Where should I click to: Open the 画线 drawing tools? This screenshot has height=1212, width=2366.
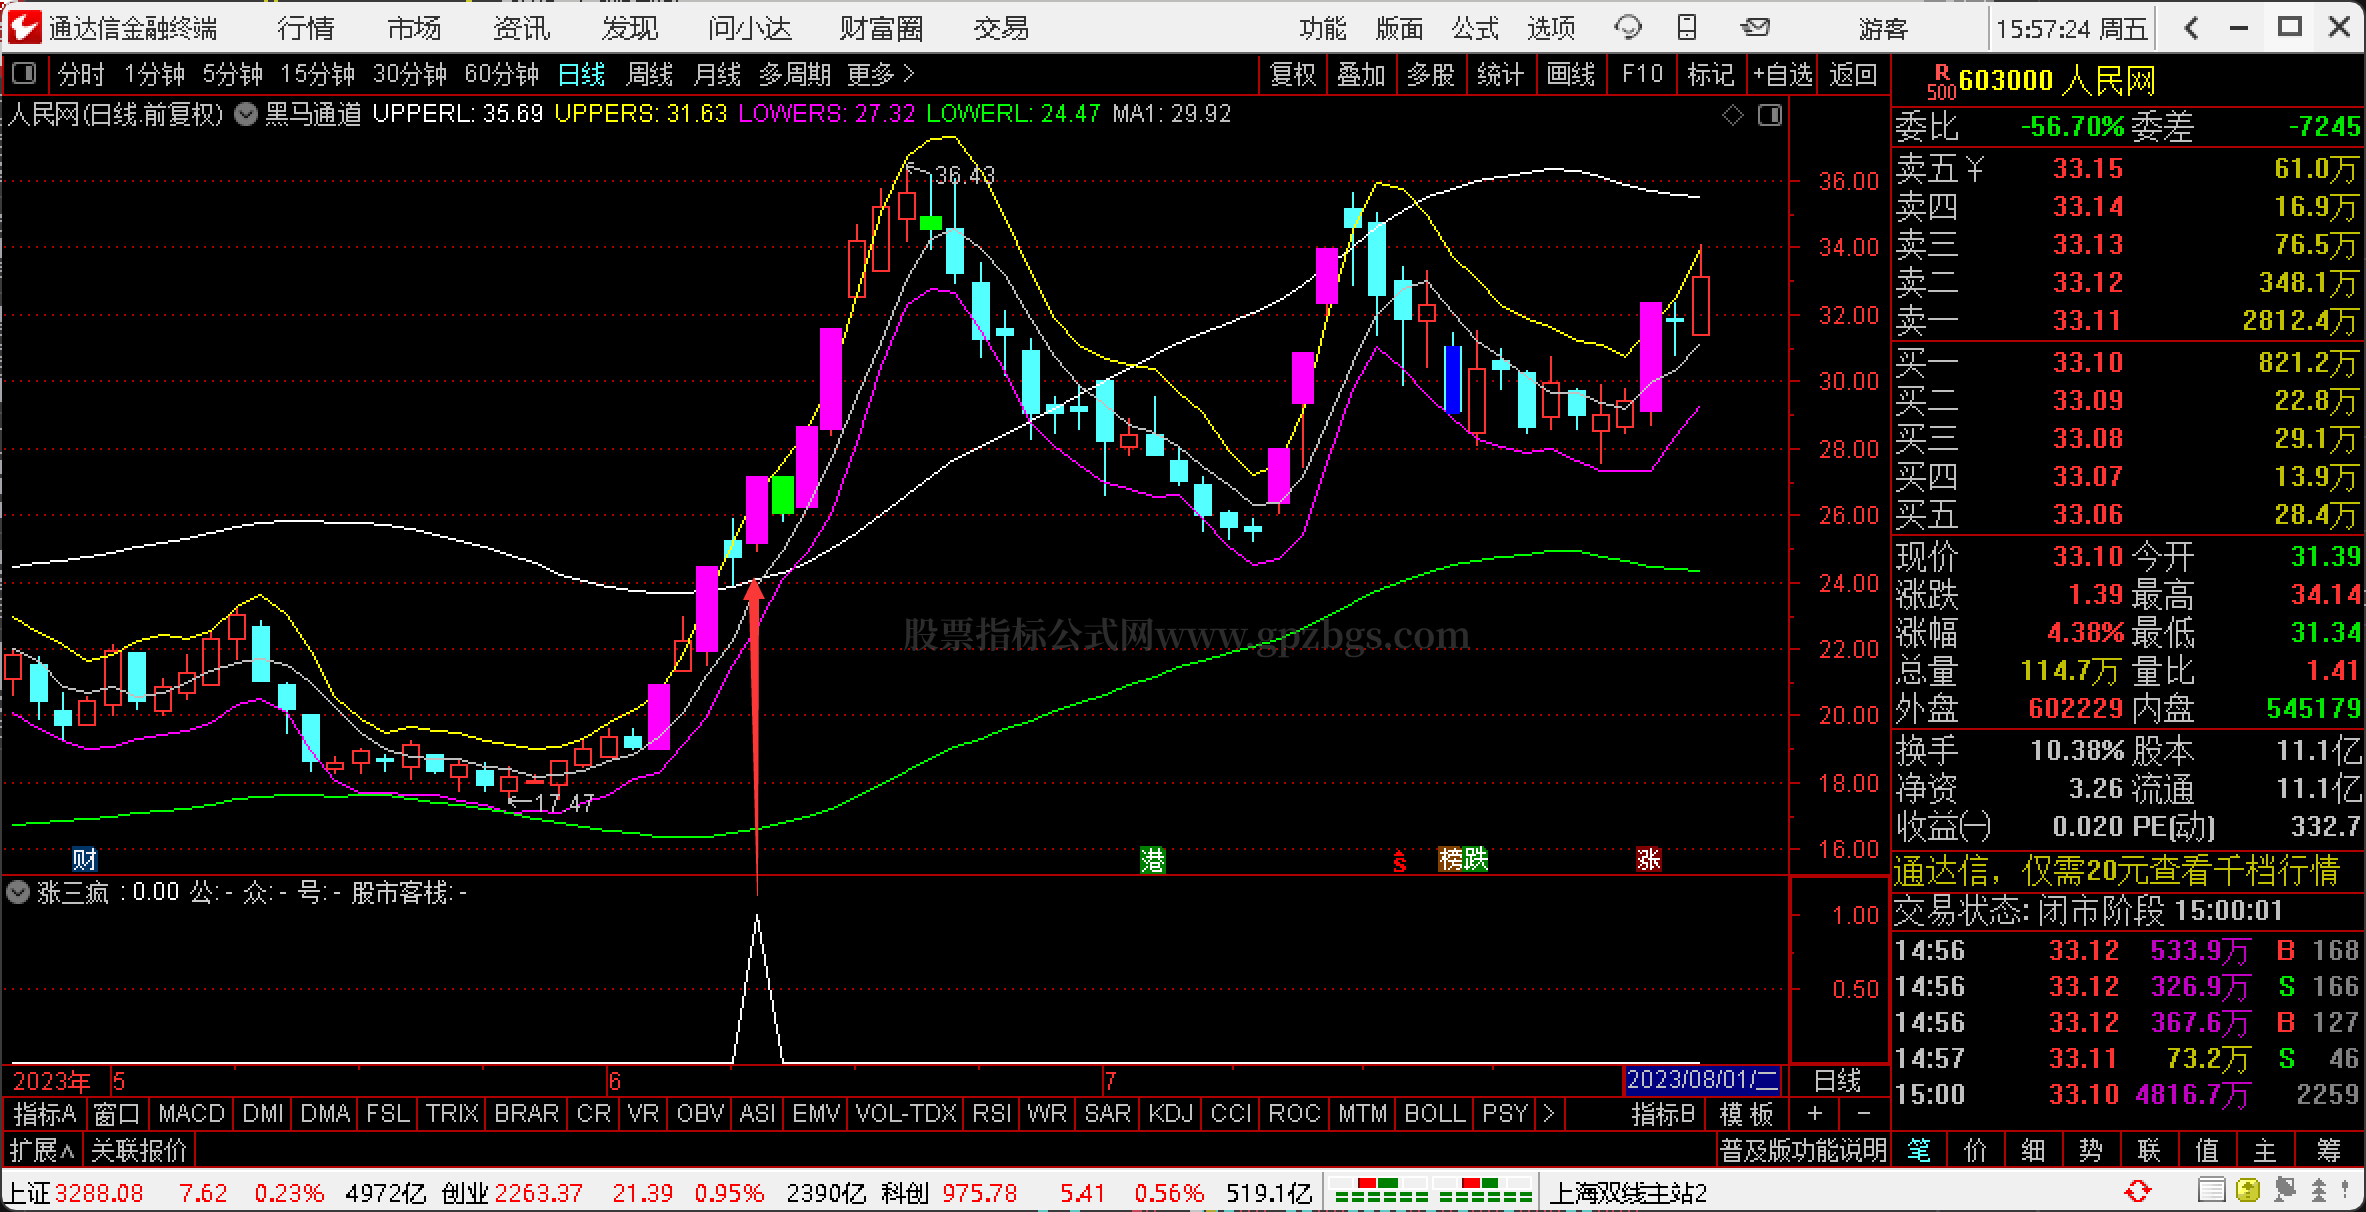(x=1571, y=74)
